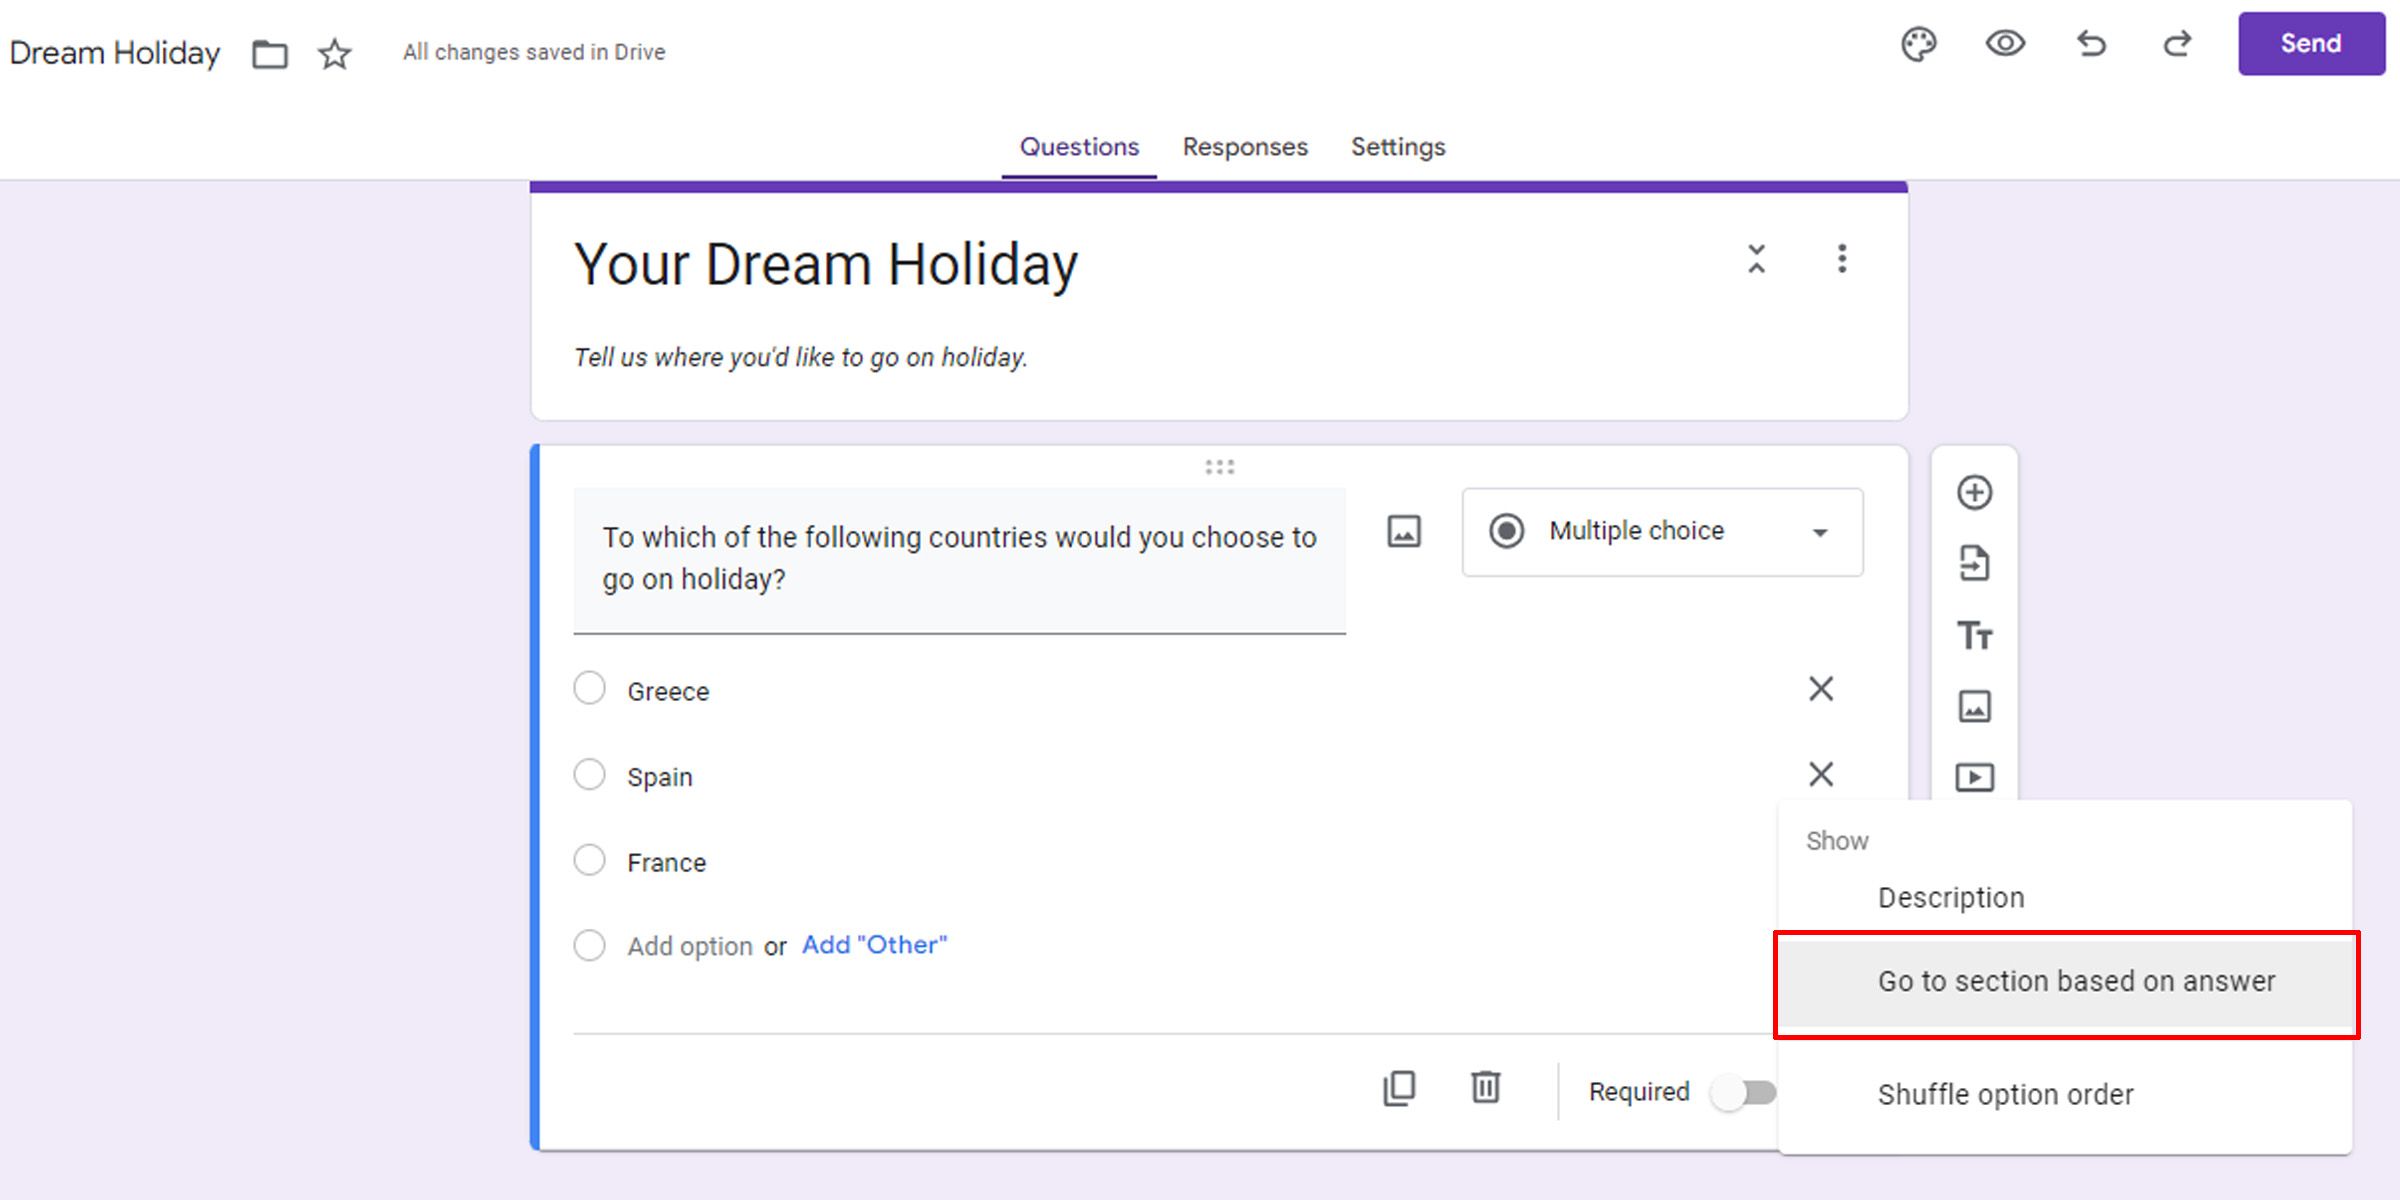Duplicate the holiday question
Viewport: 2400px width, 1200px height.
[x=1399, y=1088]
